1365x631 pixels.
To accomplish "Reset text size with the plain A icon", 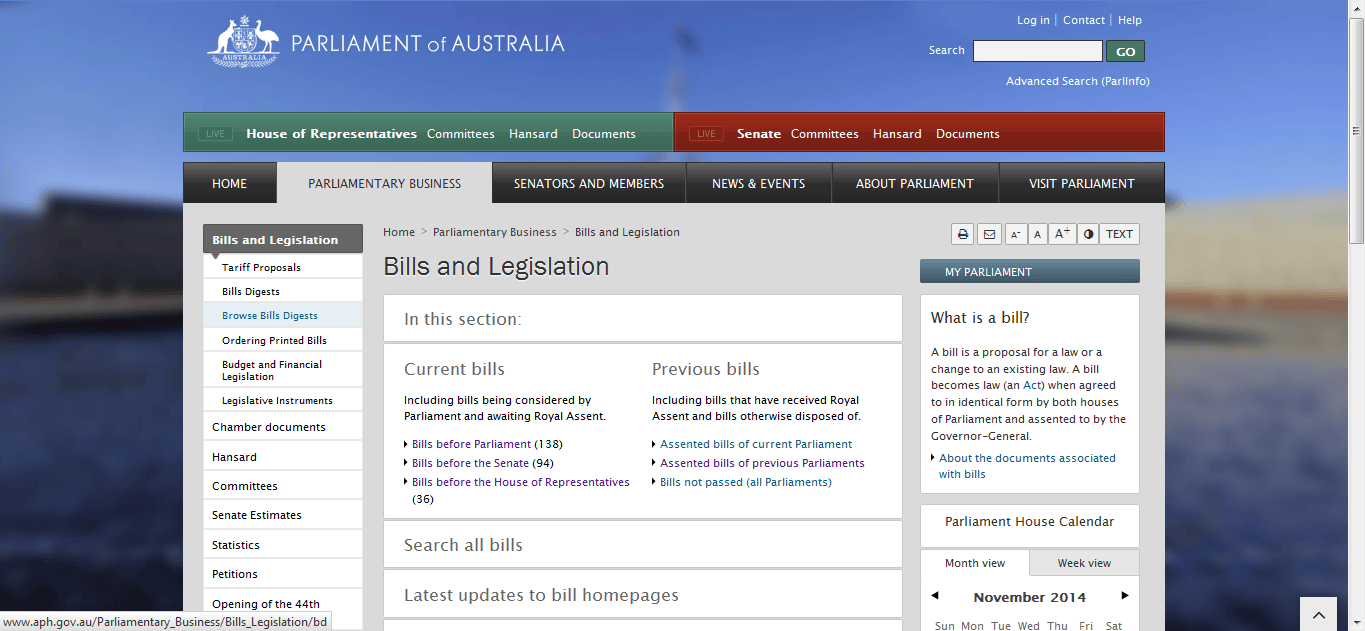I will [1037, 234].
